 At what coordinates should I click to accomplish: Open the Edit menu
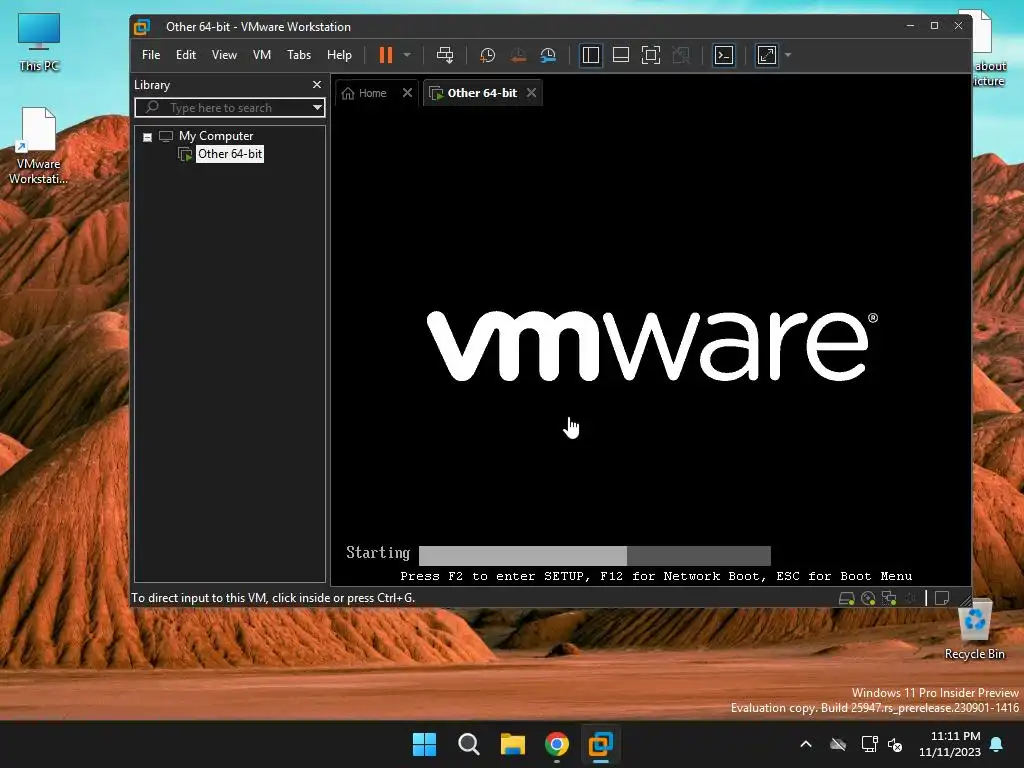pyautogui.click(x=185, y=55)
